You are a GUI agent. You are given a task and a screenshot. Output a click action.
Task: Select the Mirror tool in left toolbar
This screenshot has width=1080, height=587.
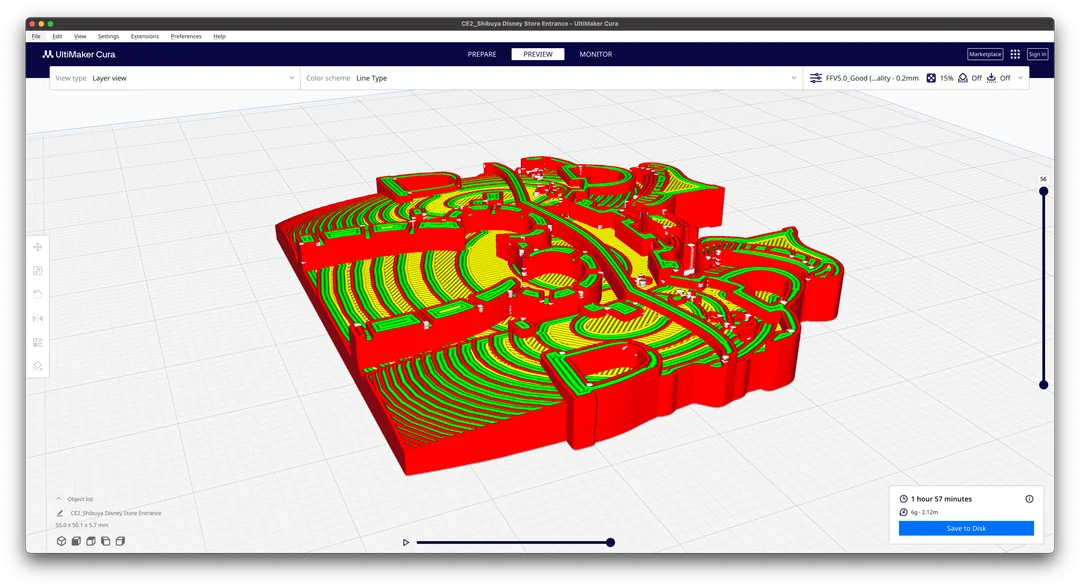coord(38,319)
